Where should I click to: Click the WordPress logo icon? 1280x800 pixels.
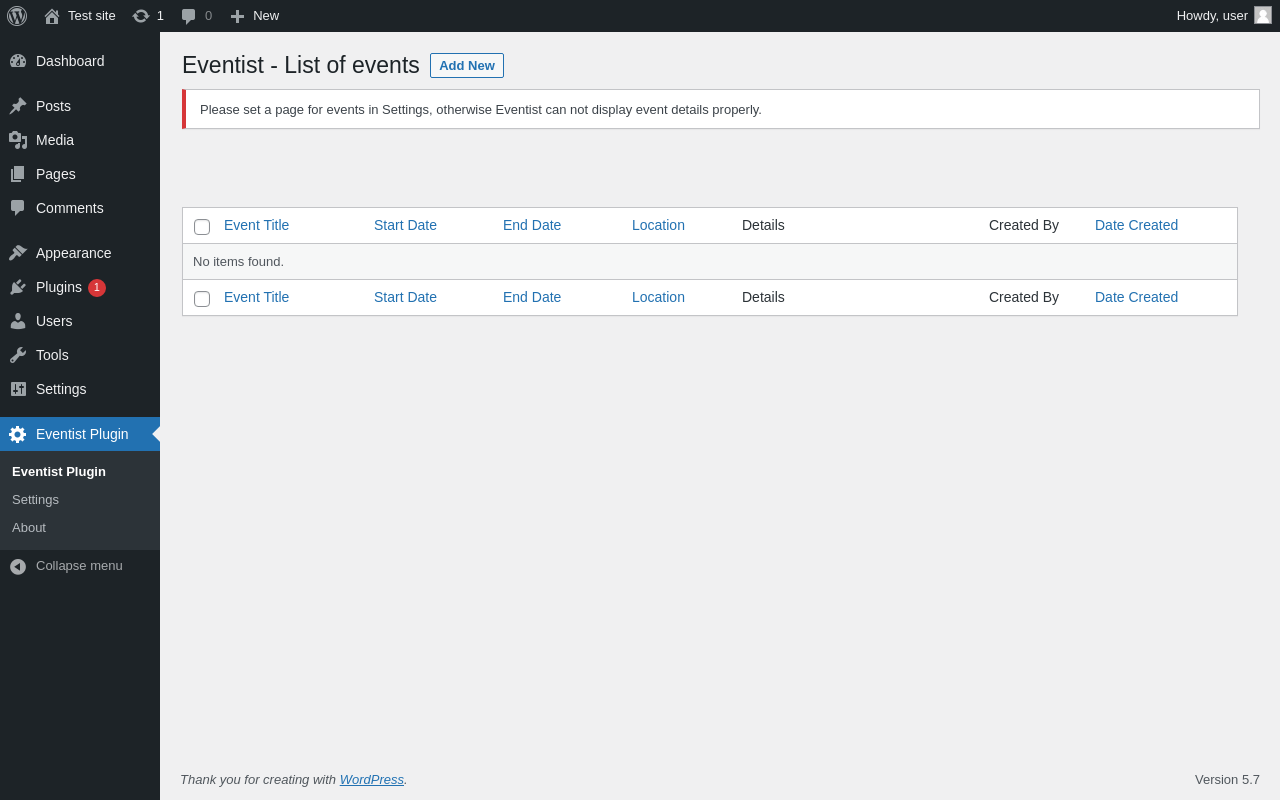tap(17, 16)
